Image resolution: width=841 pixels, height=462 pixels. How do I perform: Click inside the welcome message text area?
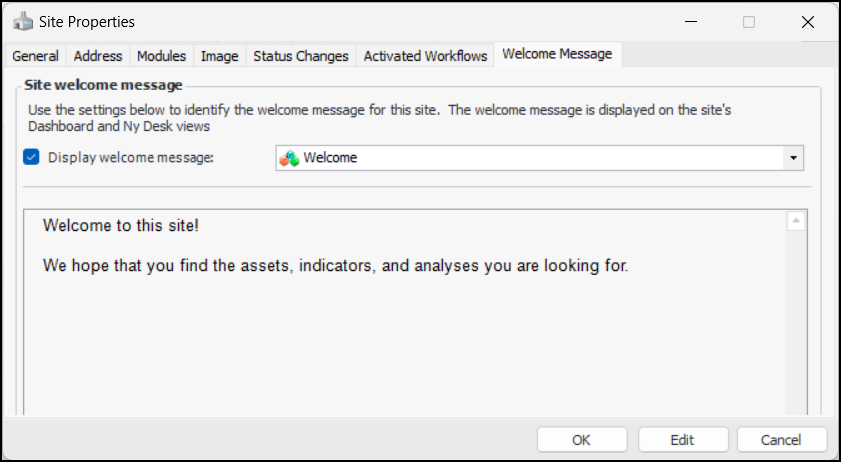pos(400,340)
